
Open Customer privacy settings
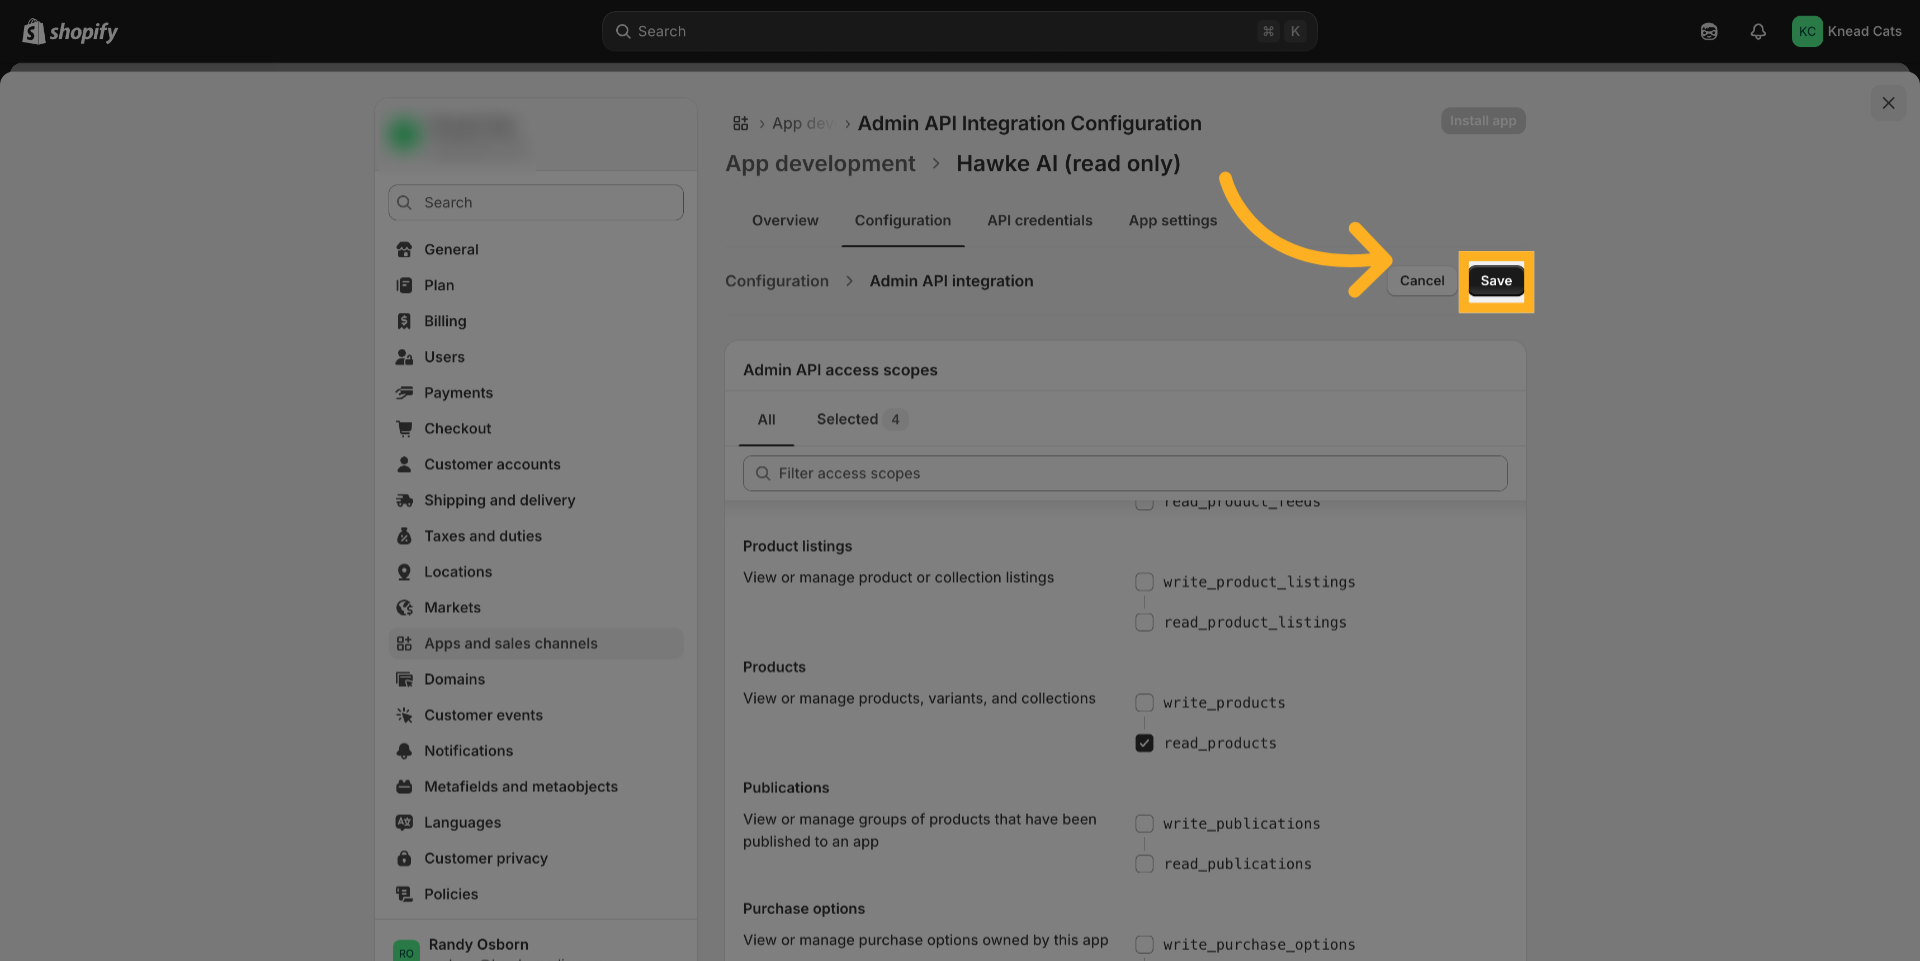[x=485, y=858]
